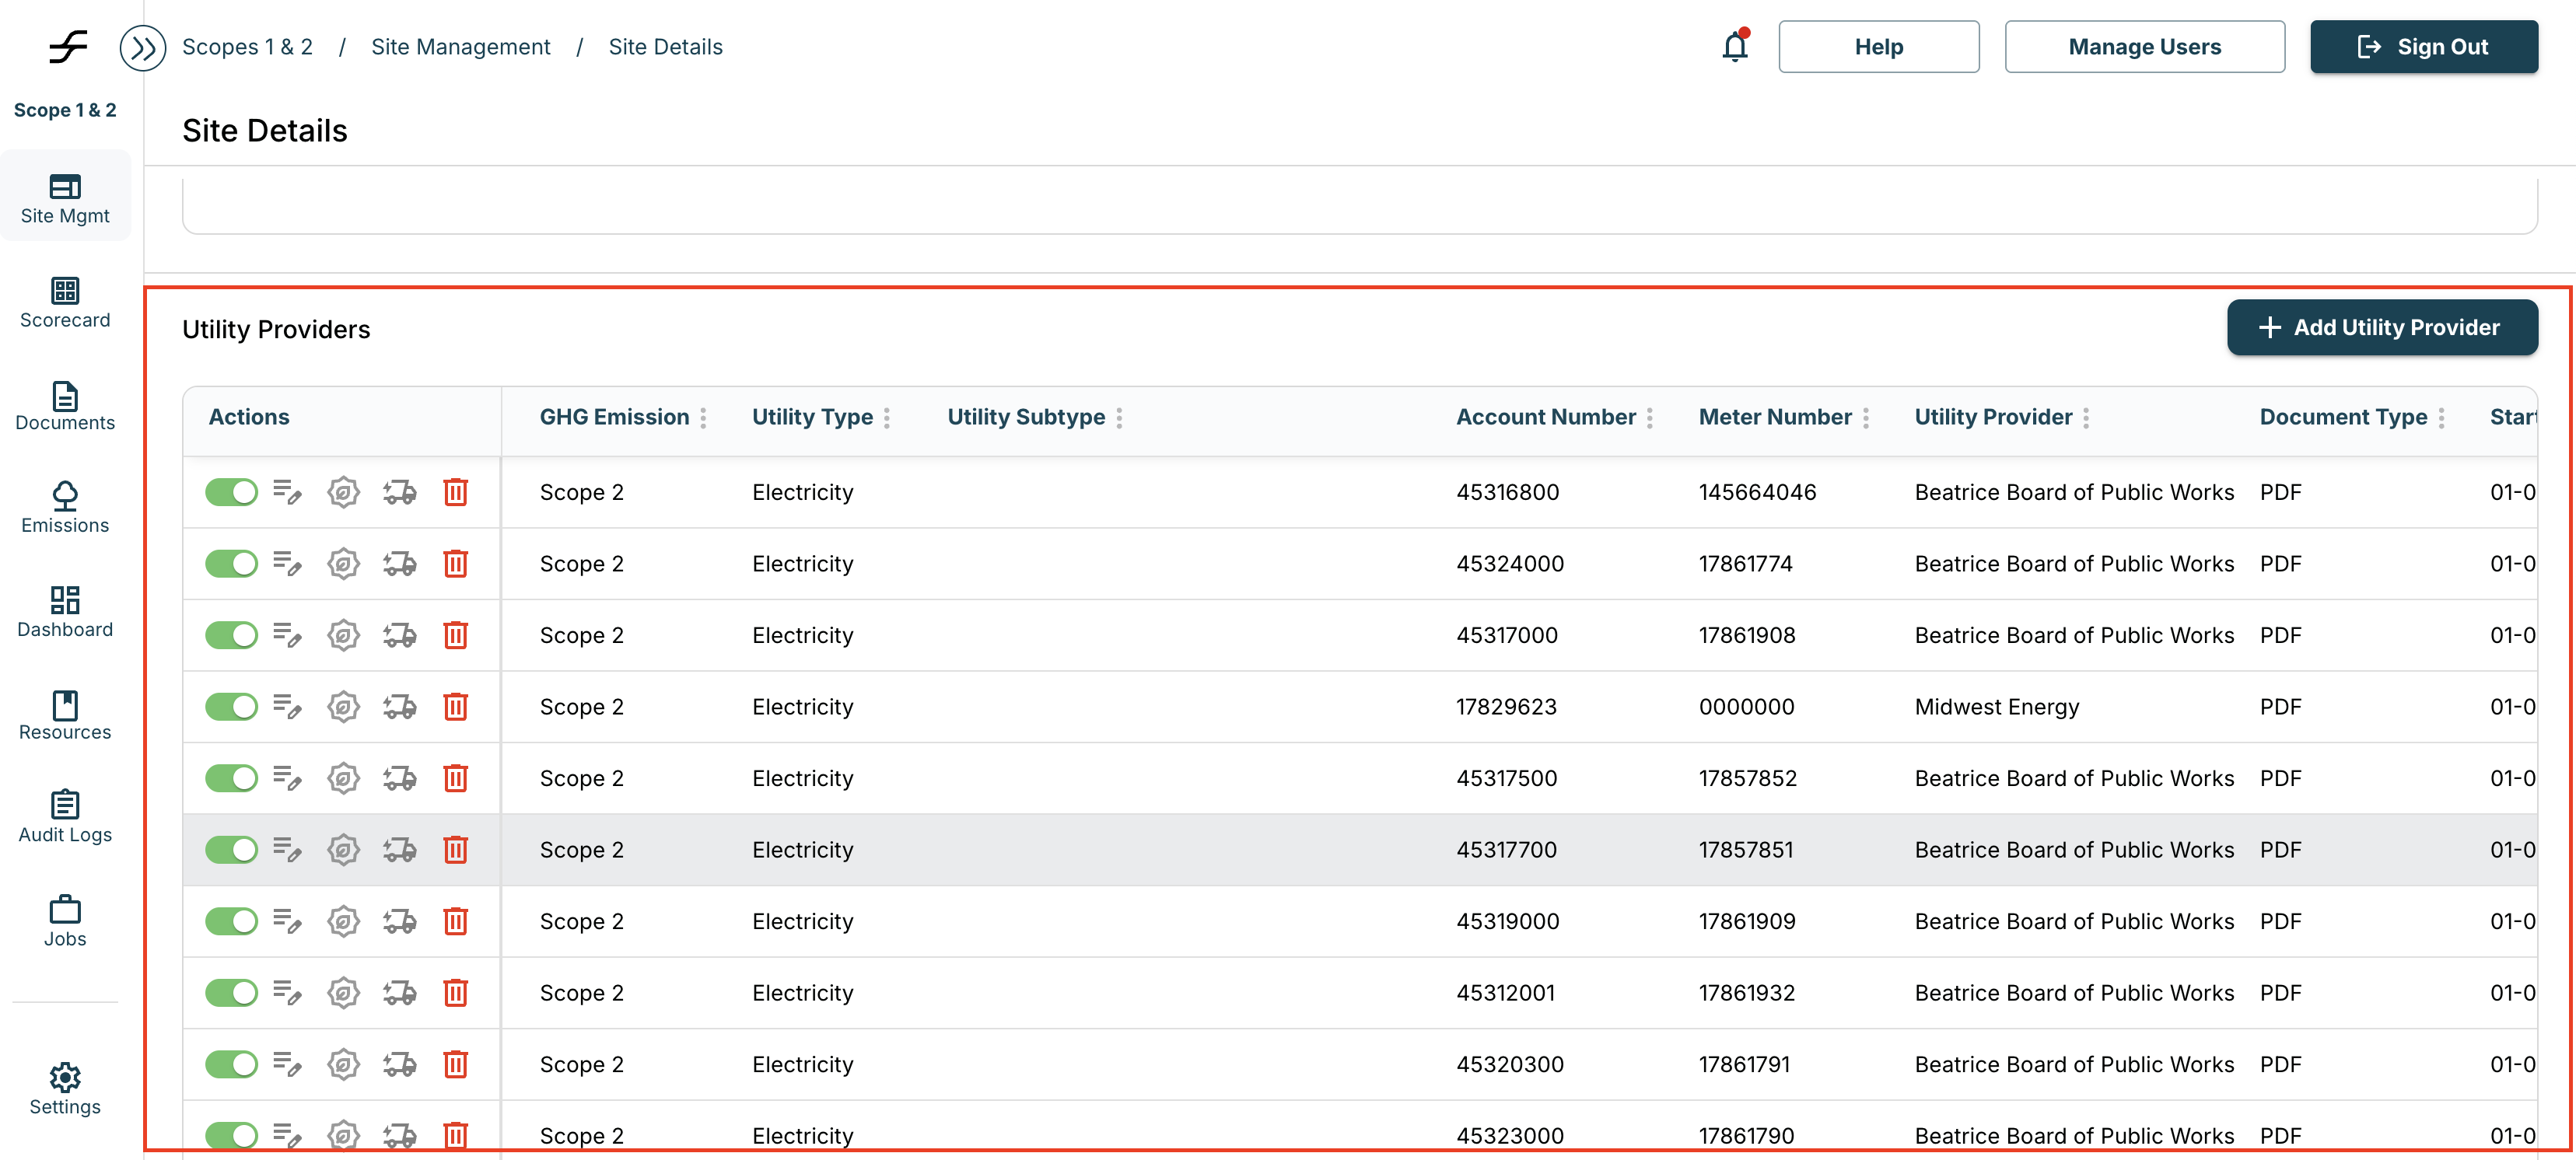This screenshot has width=2576, height=1160.
Task: Click Add Utility Provider button
Action: tap(2381, 327)
